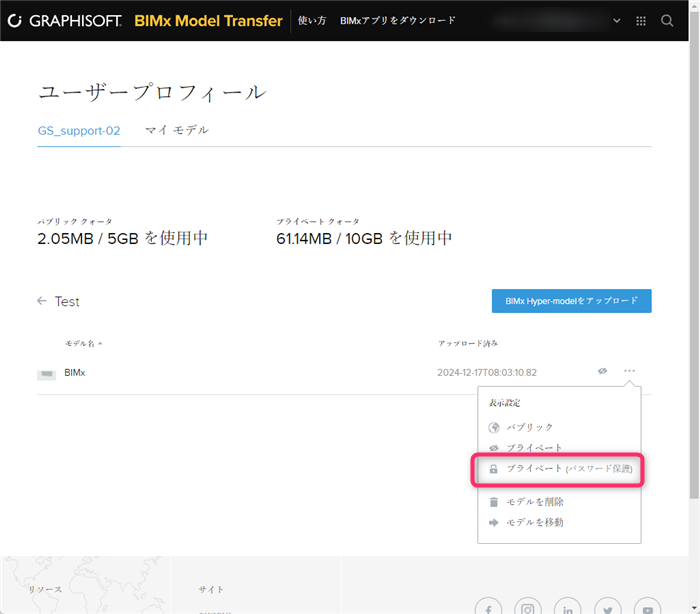Open the 使い方 link in header

tap(312, 21)
